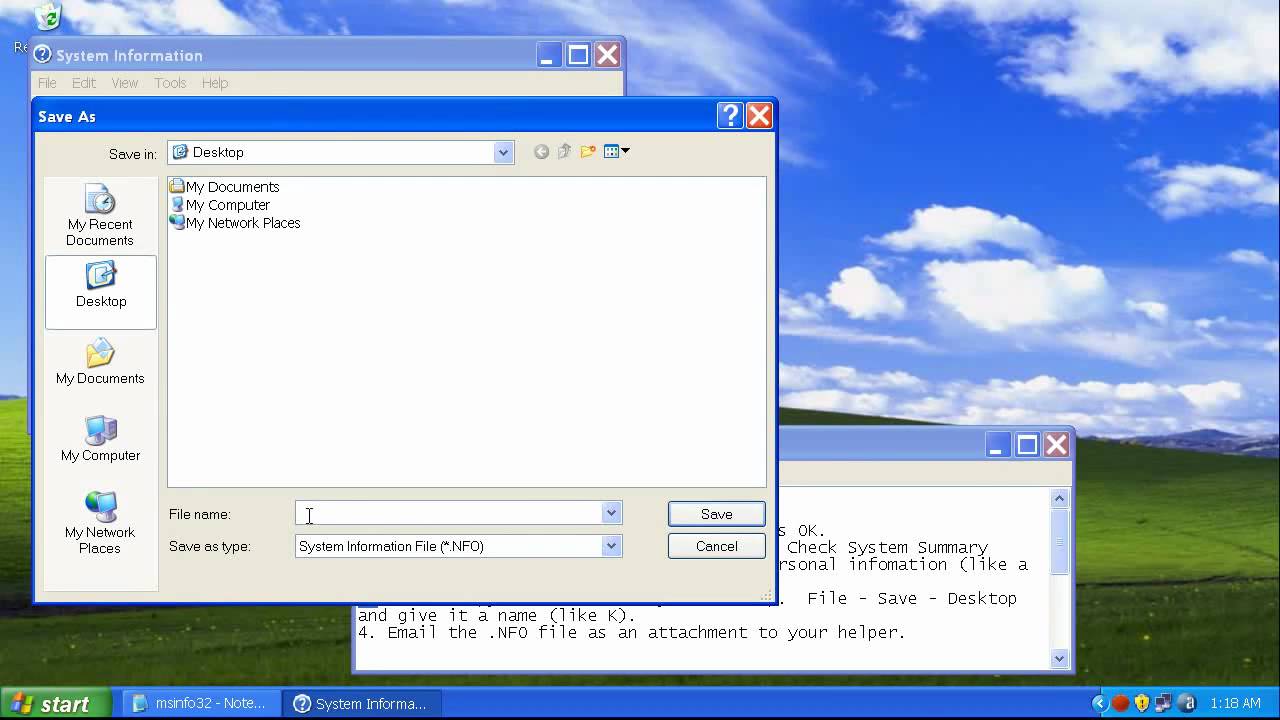Open My Recent Documents in places bar
The width and height of the screenshot is (1280, 720).
(x=100, y=216)
